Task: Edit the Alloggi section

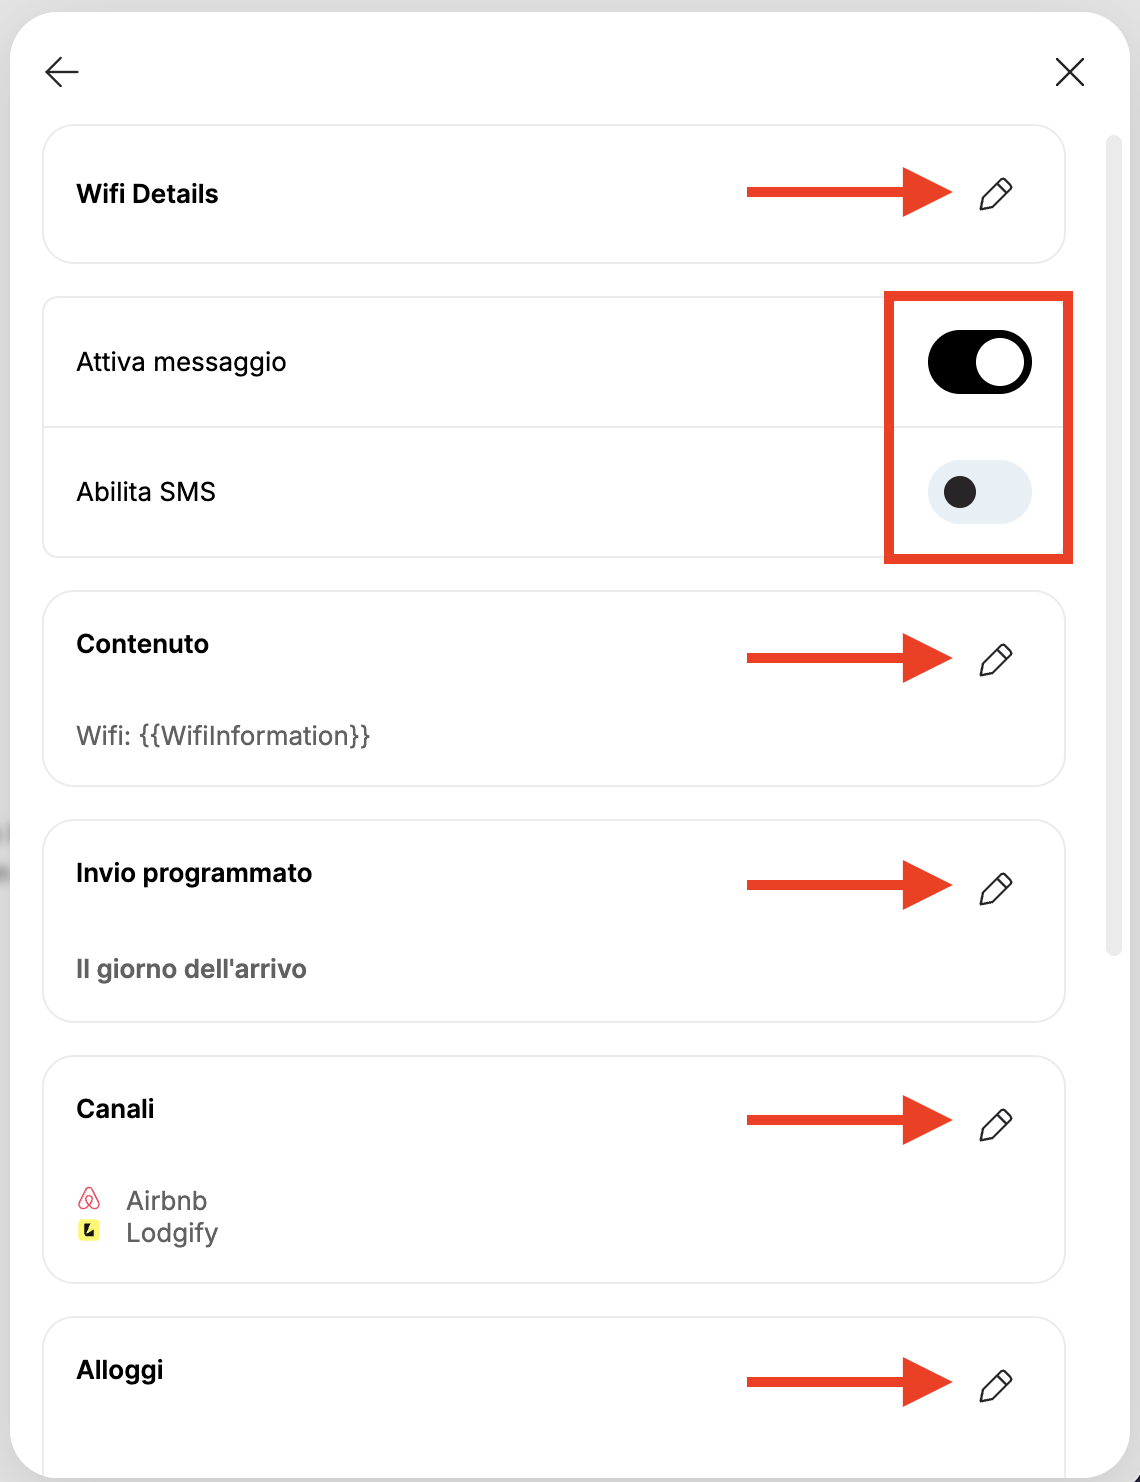Action: pyautogui.click(x=995, y=1386)
